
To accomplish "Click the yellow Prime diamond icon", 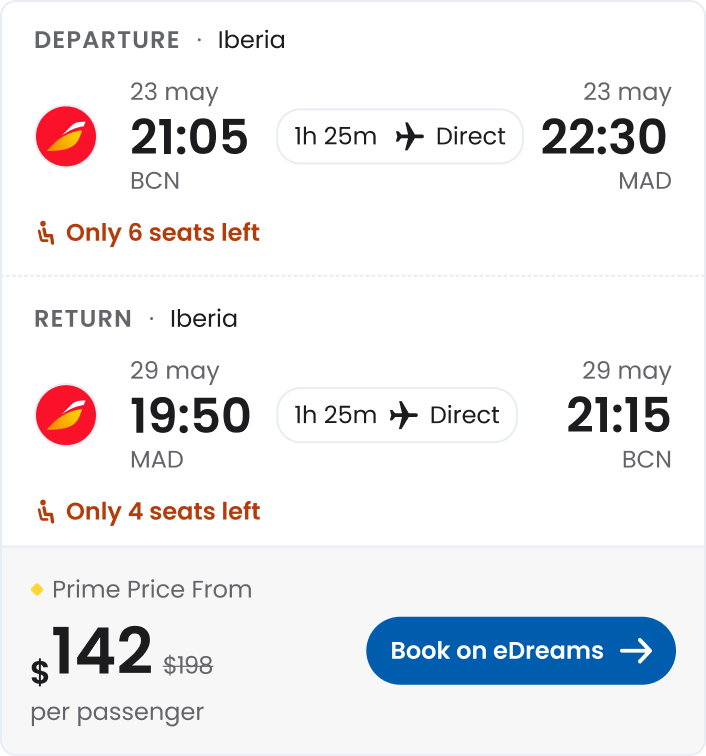I will (38, 590).
